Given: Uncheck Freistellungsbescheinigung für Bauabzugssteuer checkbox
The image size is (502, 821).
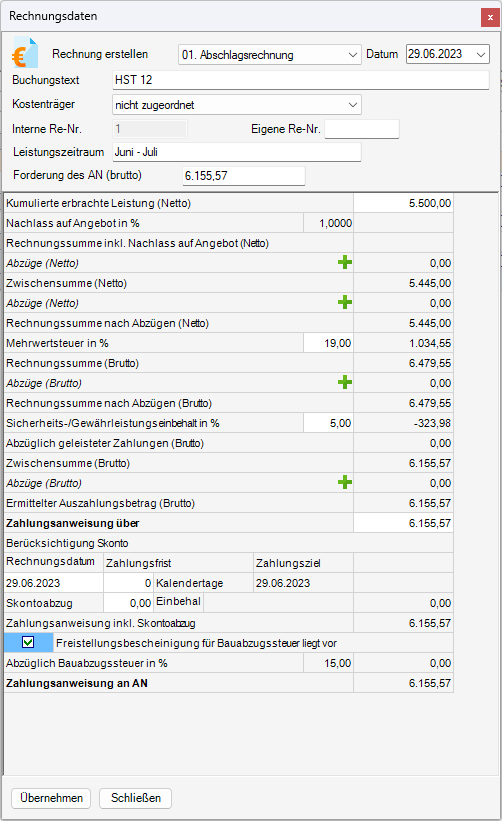Looking at the screenshot, I should pos(28,642).
